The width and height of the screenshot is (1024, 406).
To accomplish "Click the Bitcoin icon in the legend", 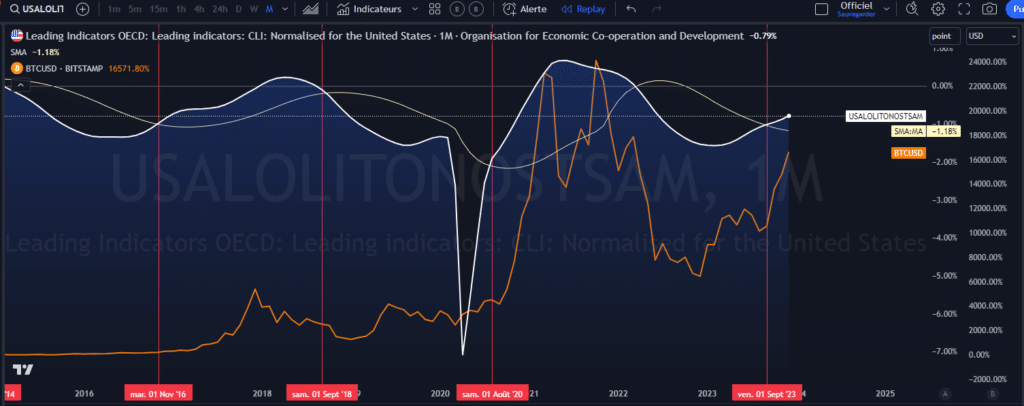I will point(17,68).
